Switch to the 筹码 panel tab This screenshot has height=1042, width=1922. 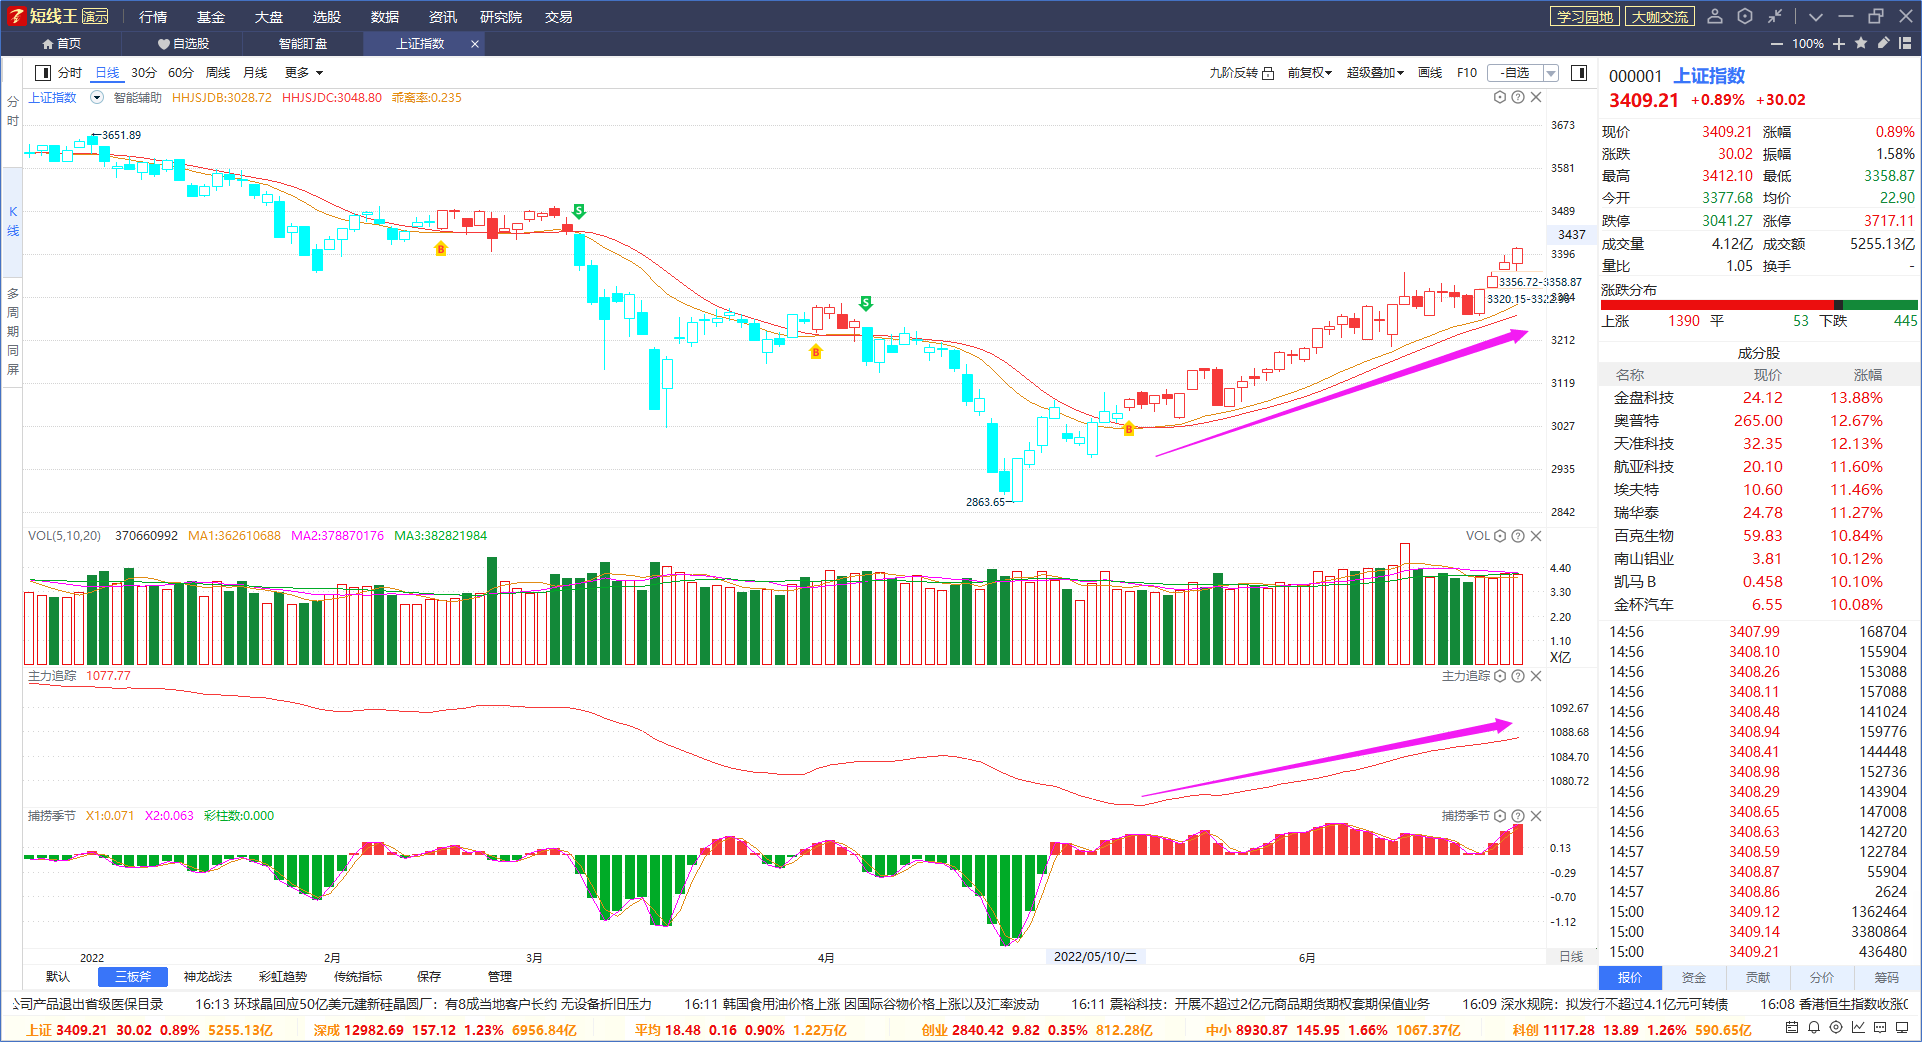click(x=1887, y=978)
